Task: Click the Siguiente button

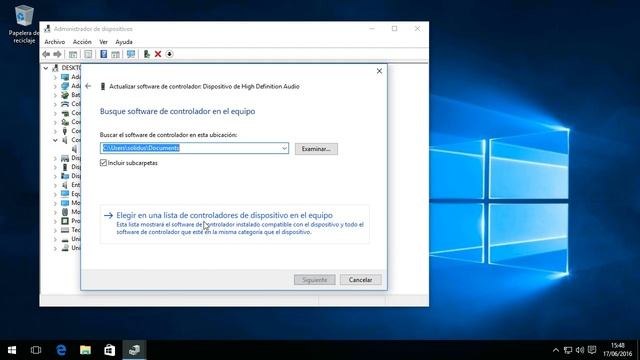Action: pos(315,280)
